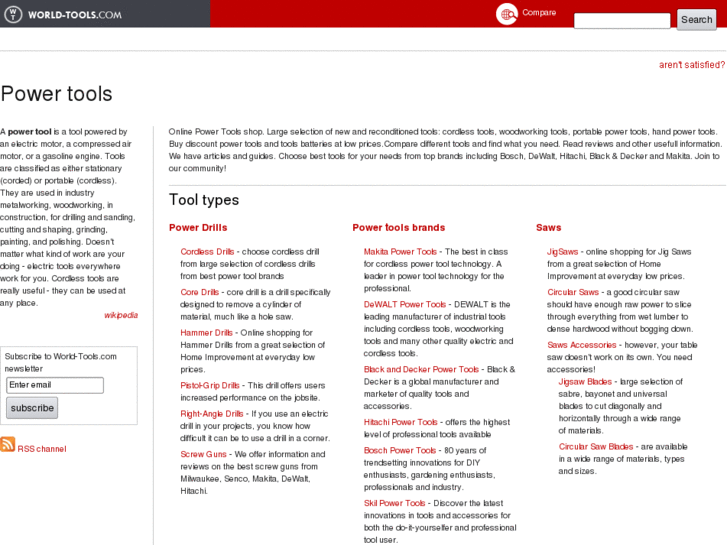Click the subscribe button

tap(32, 408)
